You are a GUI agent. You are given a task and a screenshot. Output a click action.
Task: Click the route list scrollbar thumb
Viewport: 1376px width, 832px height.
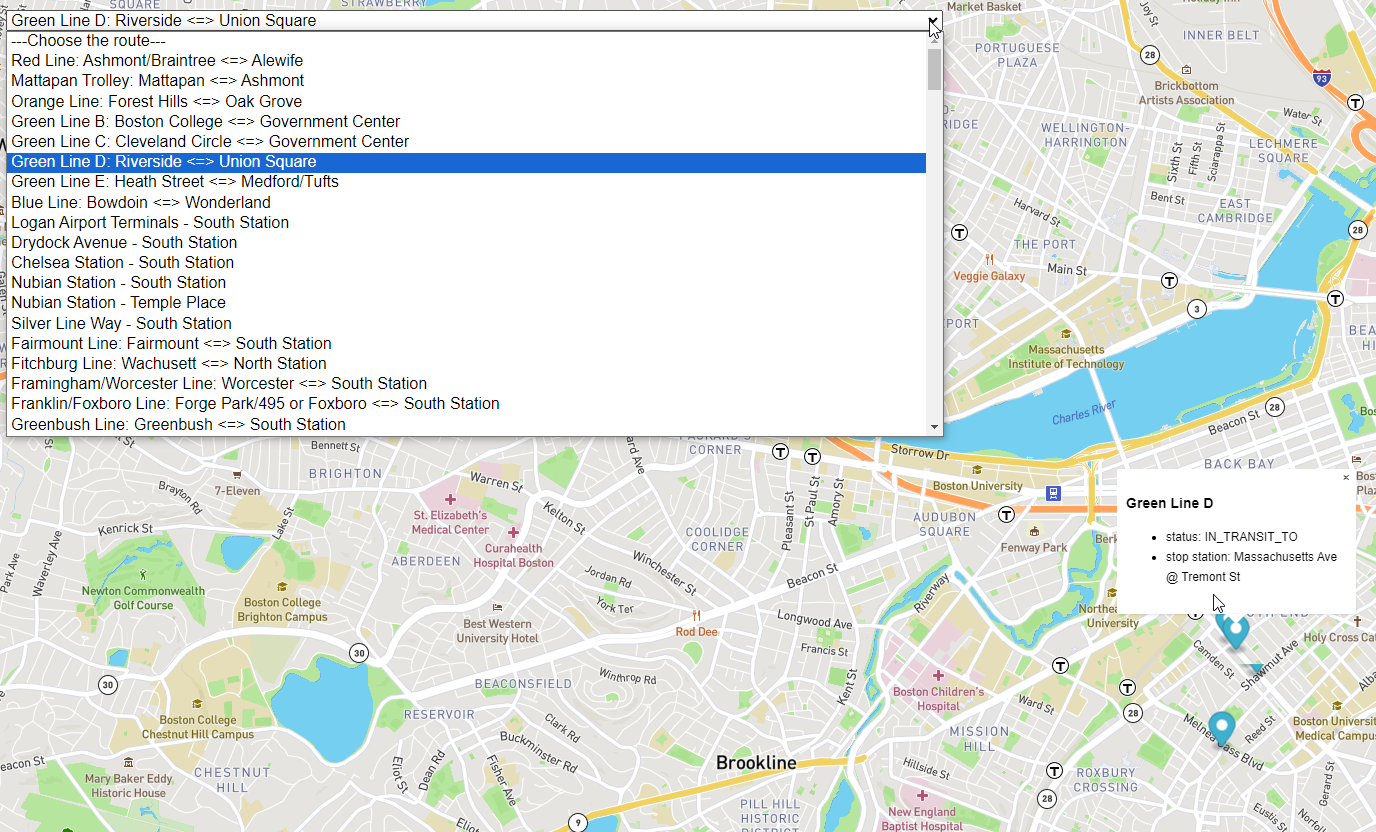click(x=934, y=70)
